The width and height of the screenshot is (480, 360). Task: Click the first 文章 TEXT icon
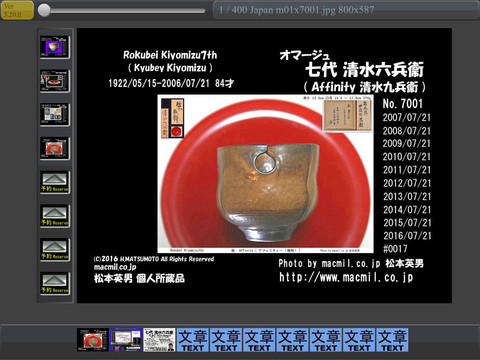193,340
